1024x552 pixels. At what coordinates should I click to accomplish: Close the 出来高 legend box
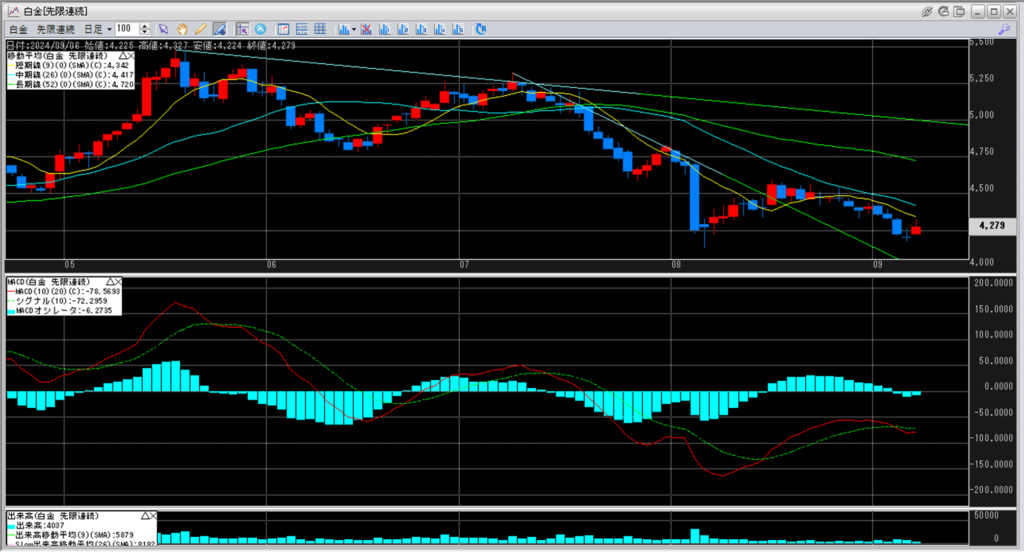153,515
